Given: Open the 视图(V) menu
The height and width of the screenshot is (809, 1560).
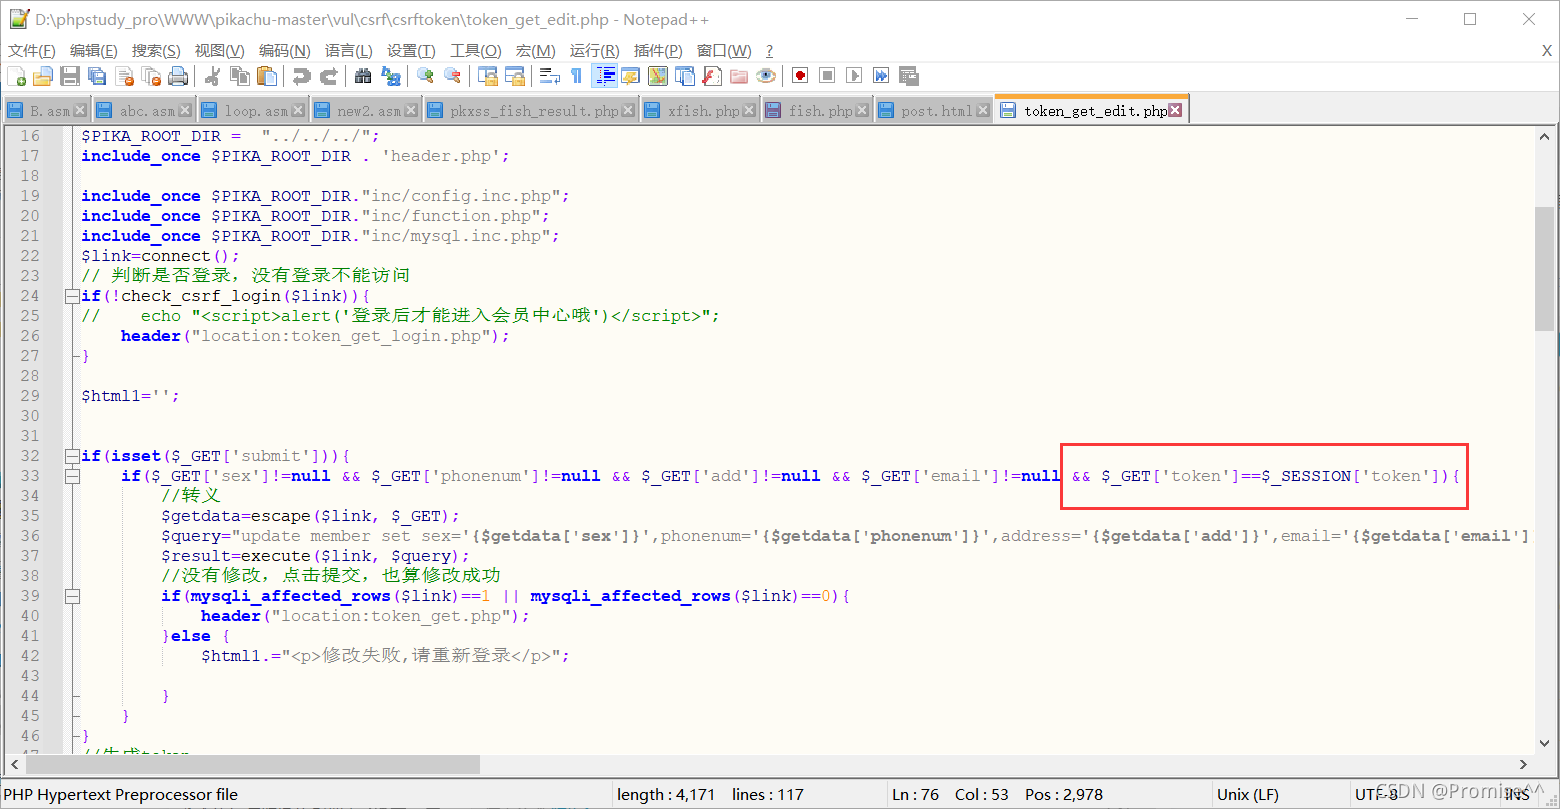Looking at the screenshot, I should tap(219, 51).
